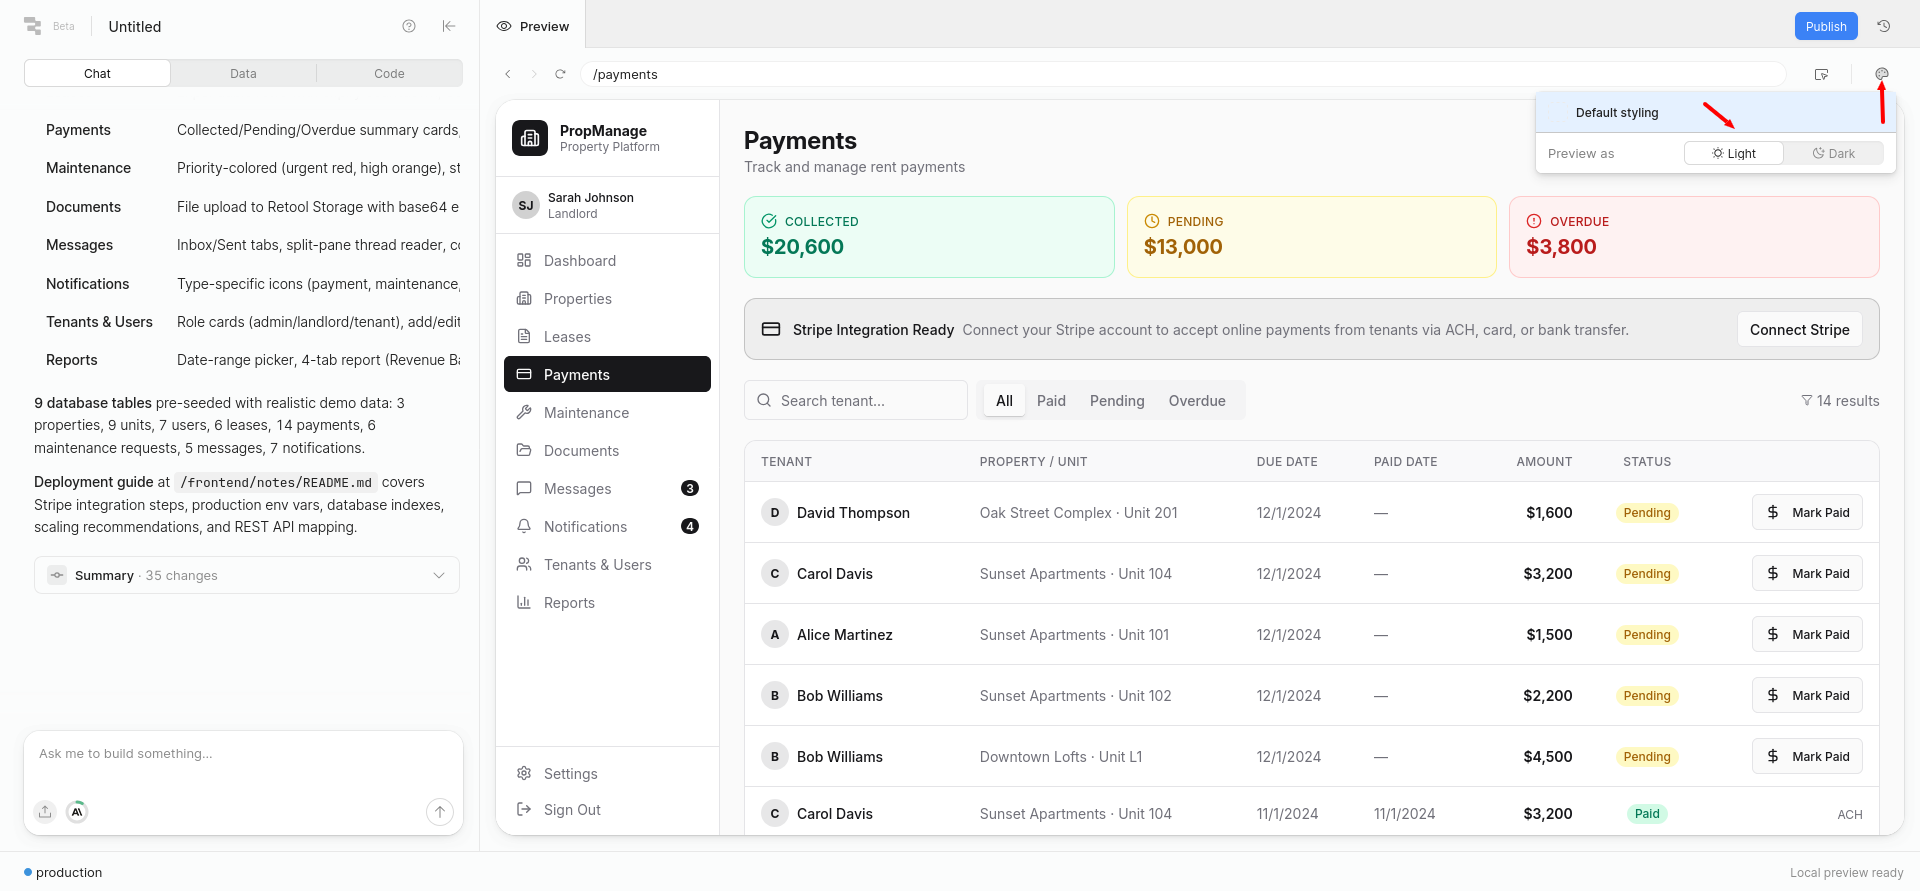Select Payments in sidebar
This screenshot has height=891, width=1920.
[x=607, y=374]
